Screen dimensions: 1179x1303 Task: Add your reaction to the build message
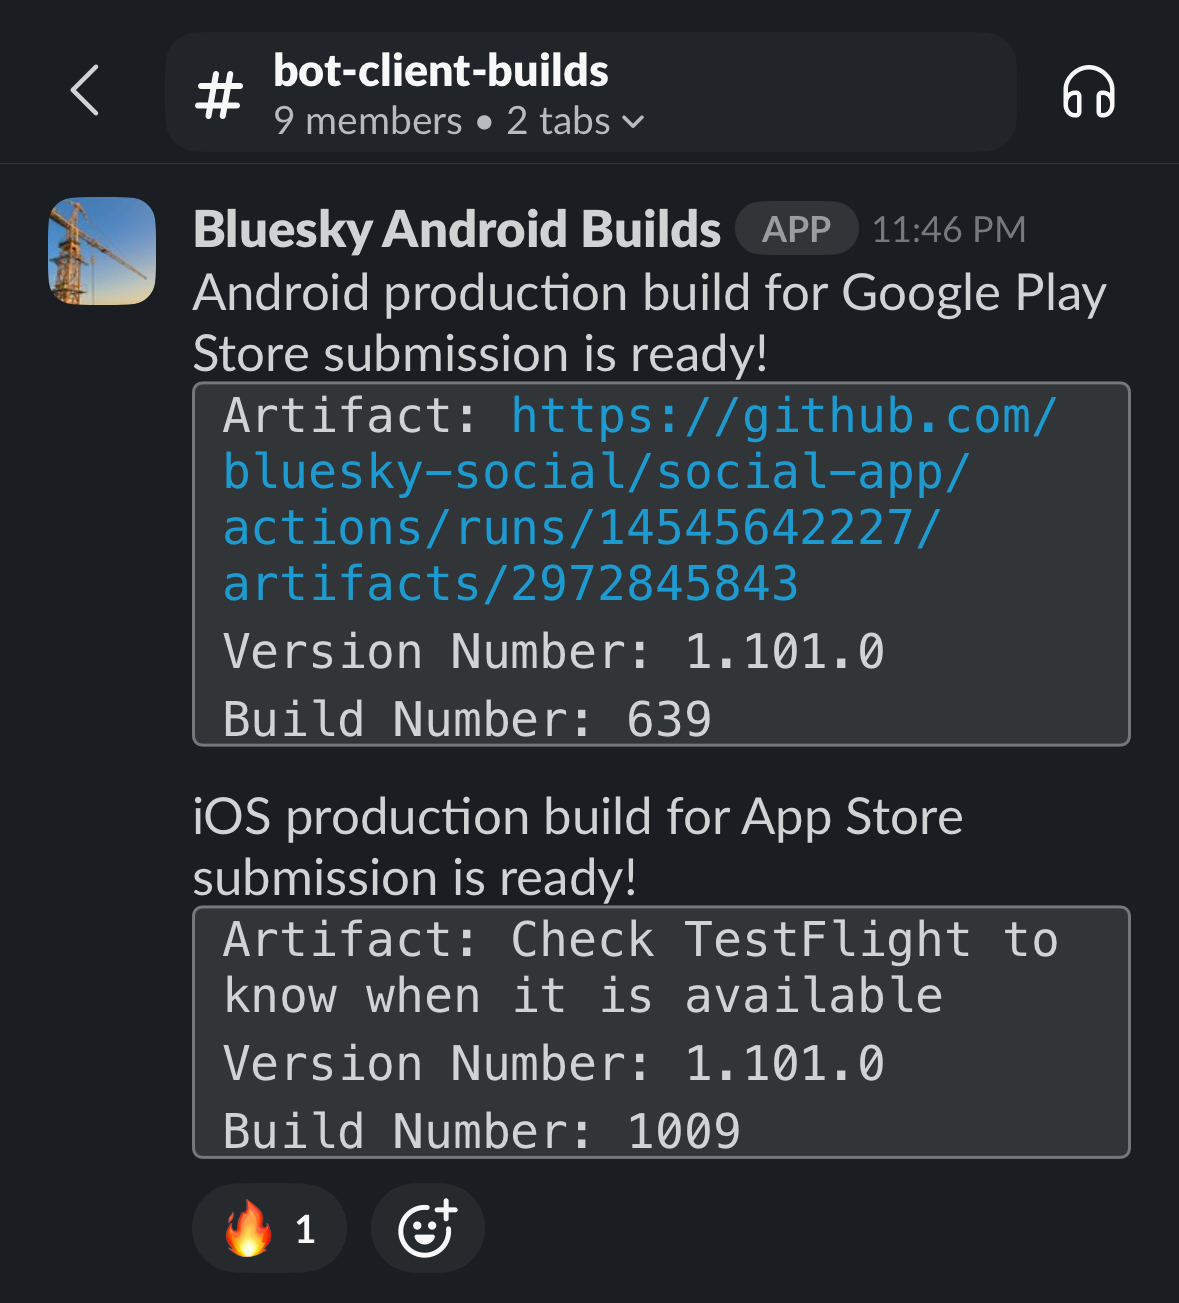(x=428, y=1228)
